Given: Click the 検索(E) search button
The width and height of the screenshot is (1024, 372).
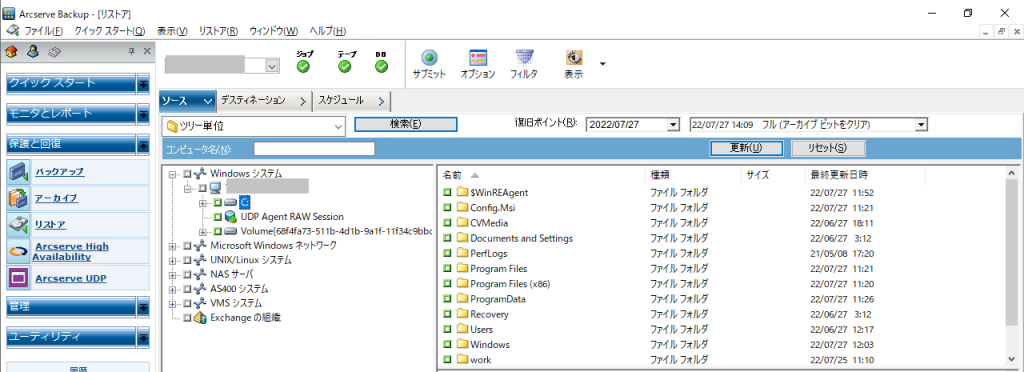Looking at the screenshot, I should [406, 124].
